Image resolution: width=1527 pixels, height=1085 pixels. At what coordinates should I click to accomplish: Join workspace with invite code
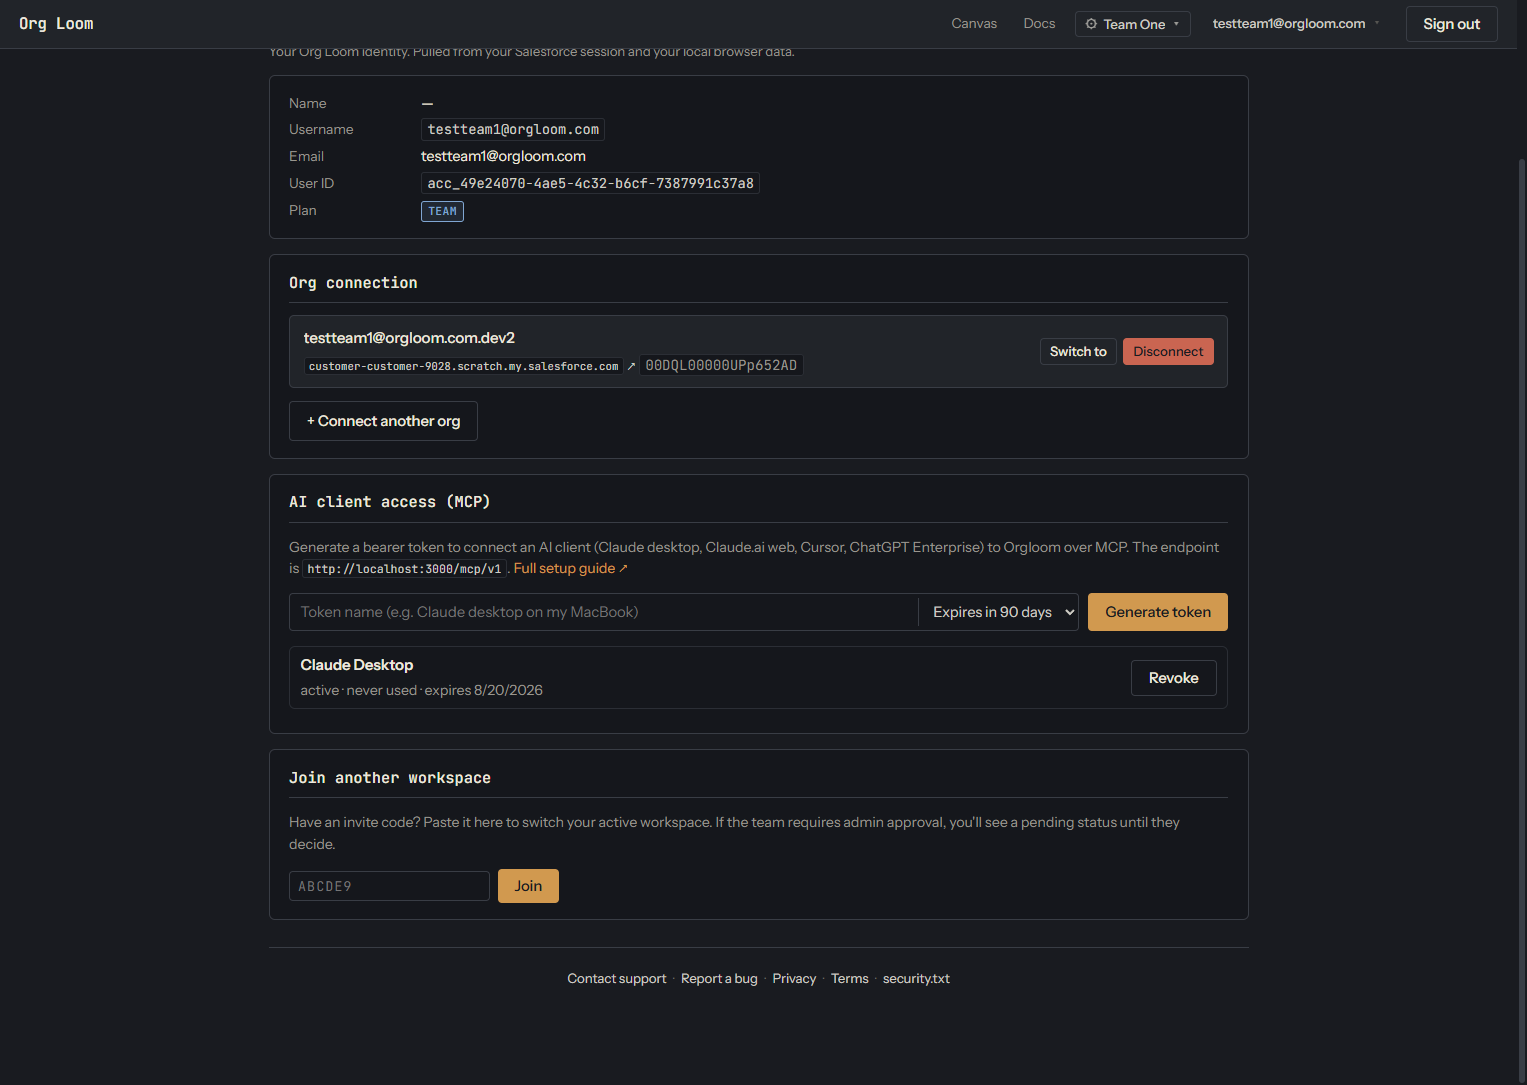point(528,886)
